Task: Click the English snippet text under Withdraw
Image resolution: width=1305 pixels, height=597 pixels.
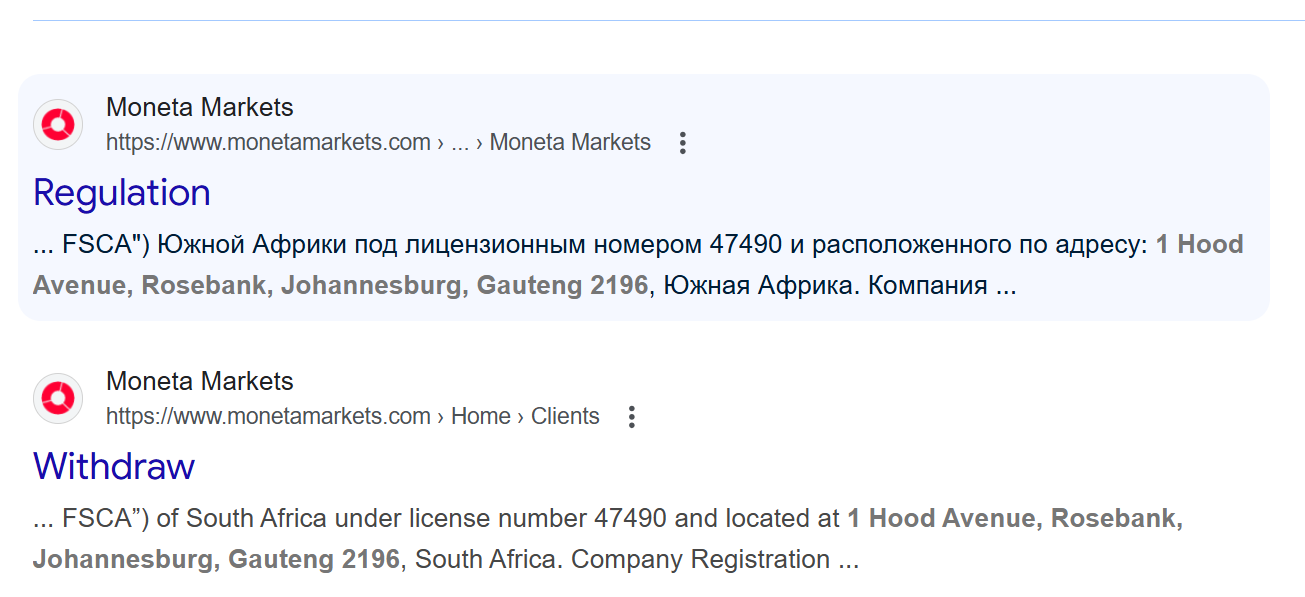Action: [x=608, y=539]
